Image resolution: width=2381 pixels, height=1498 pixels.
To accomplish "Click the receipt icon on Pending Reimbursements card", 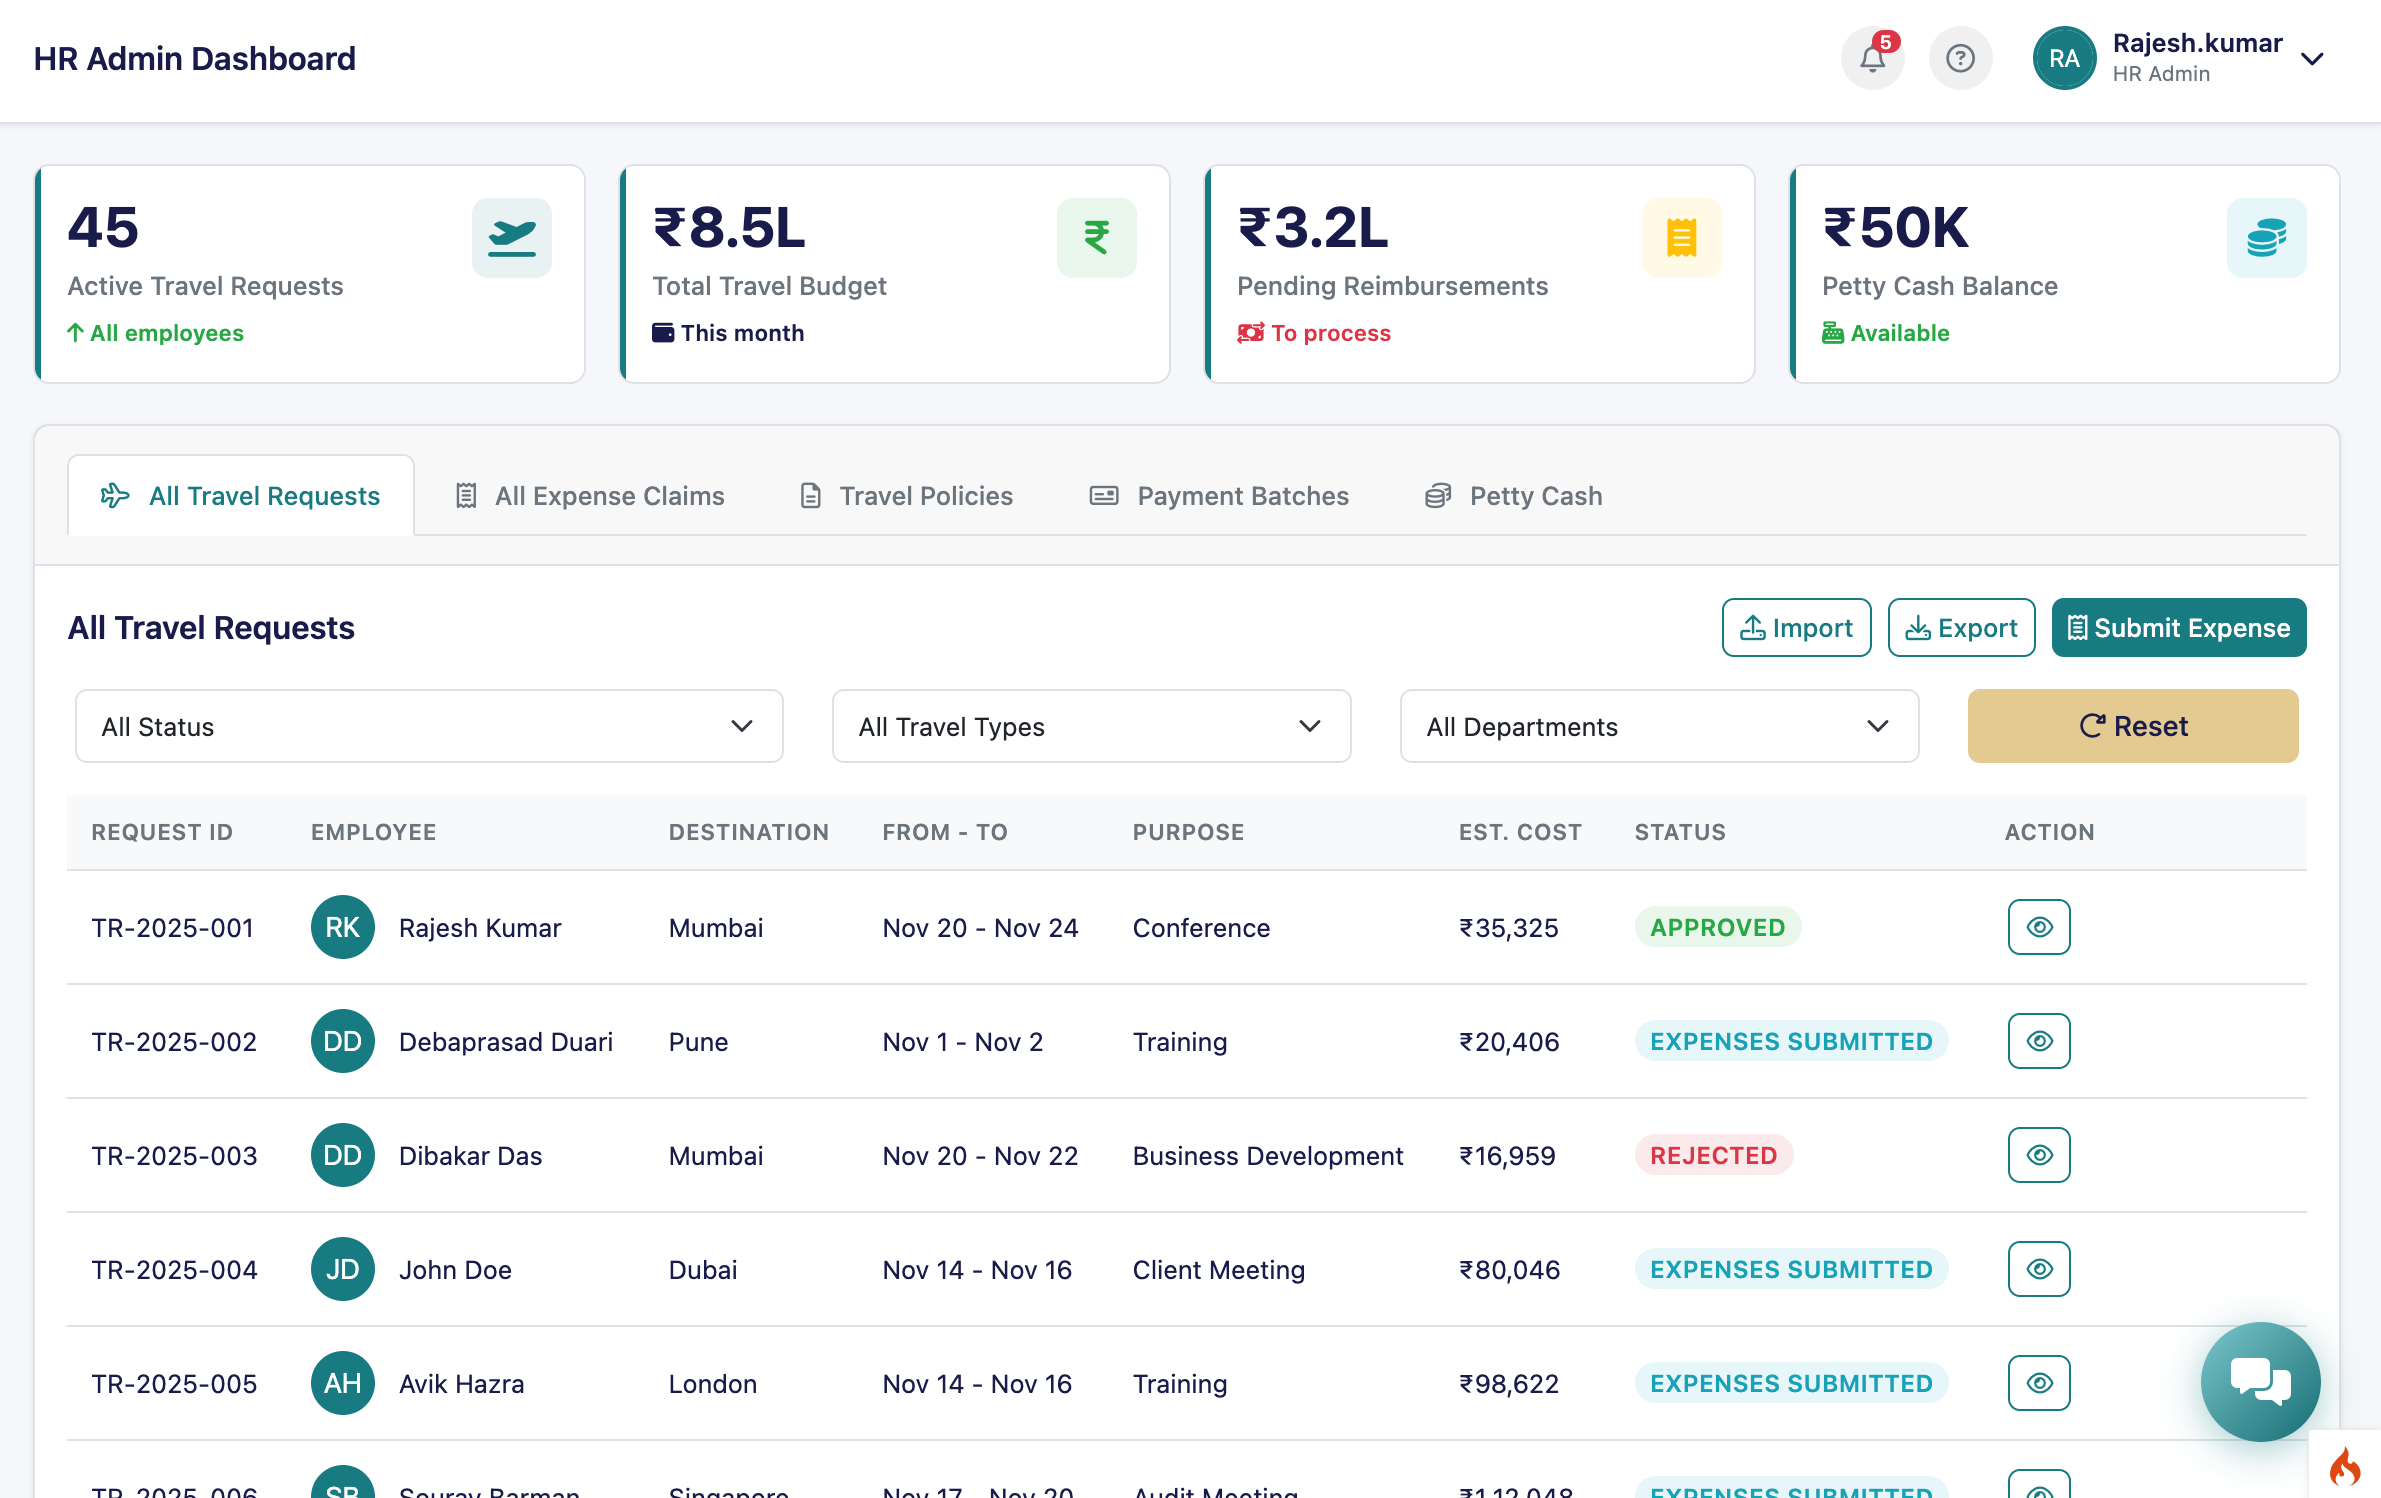I will click(1681, 237).
